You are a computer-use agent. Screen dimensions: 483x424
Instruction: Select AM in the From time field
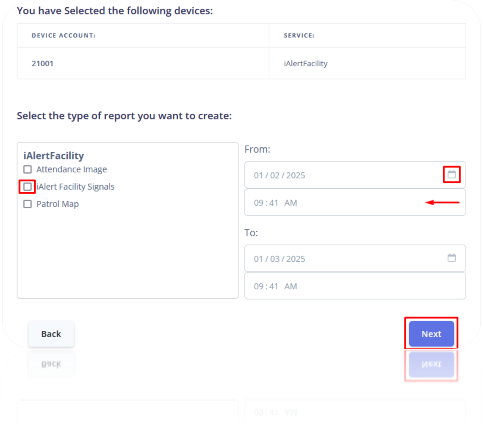(x=291, y=203)
